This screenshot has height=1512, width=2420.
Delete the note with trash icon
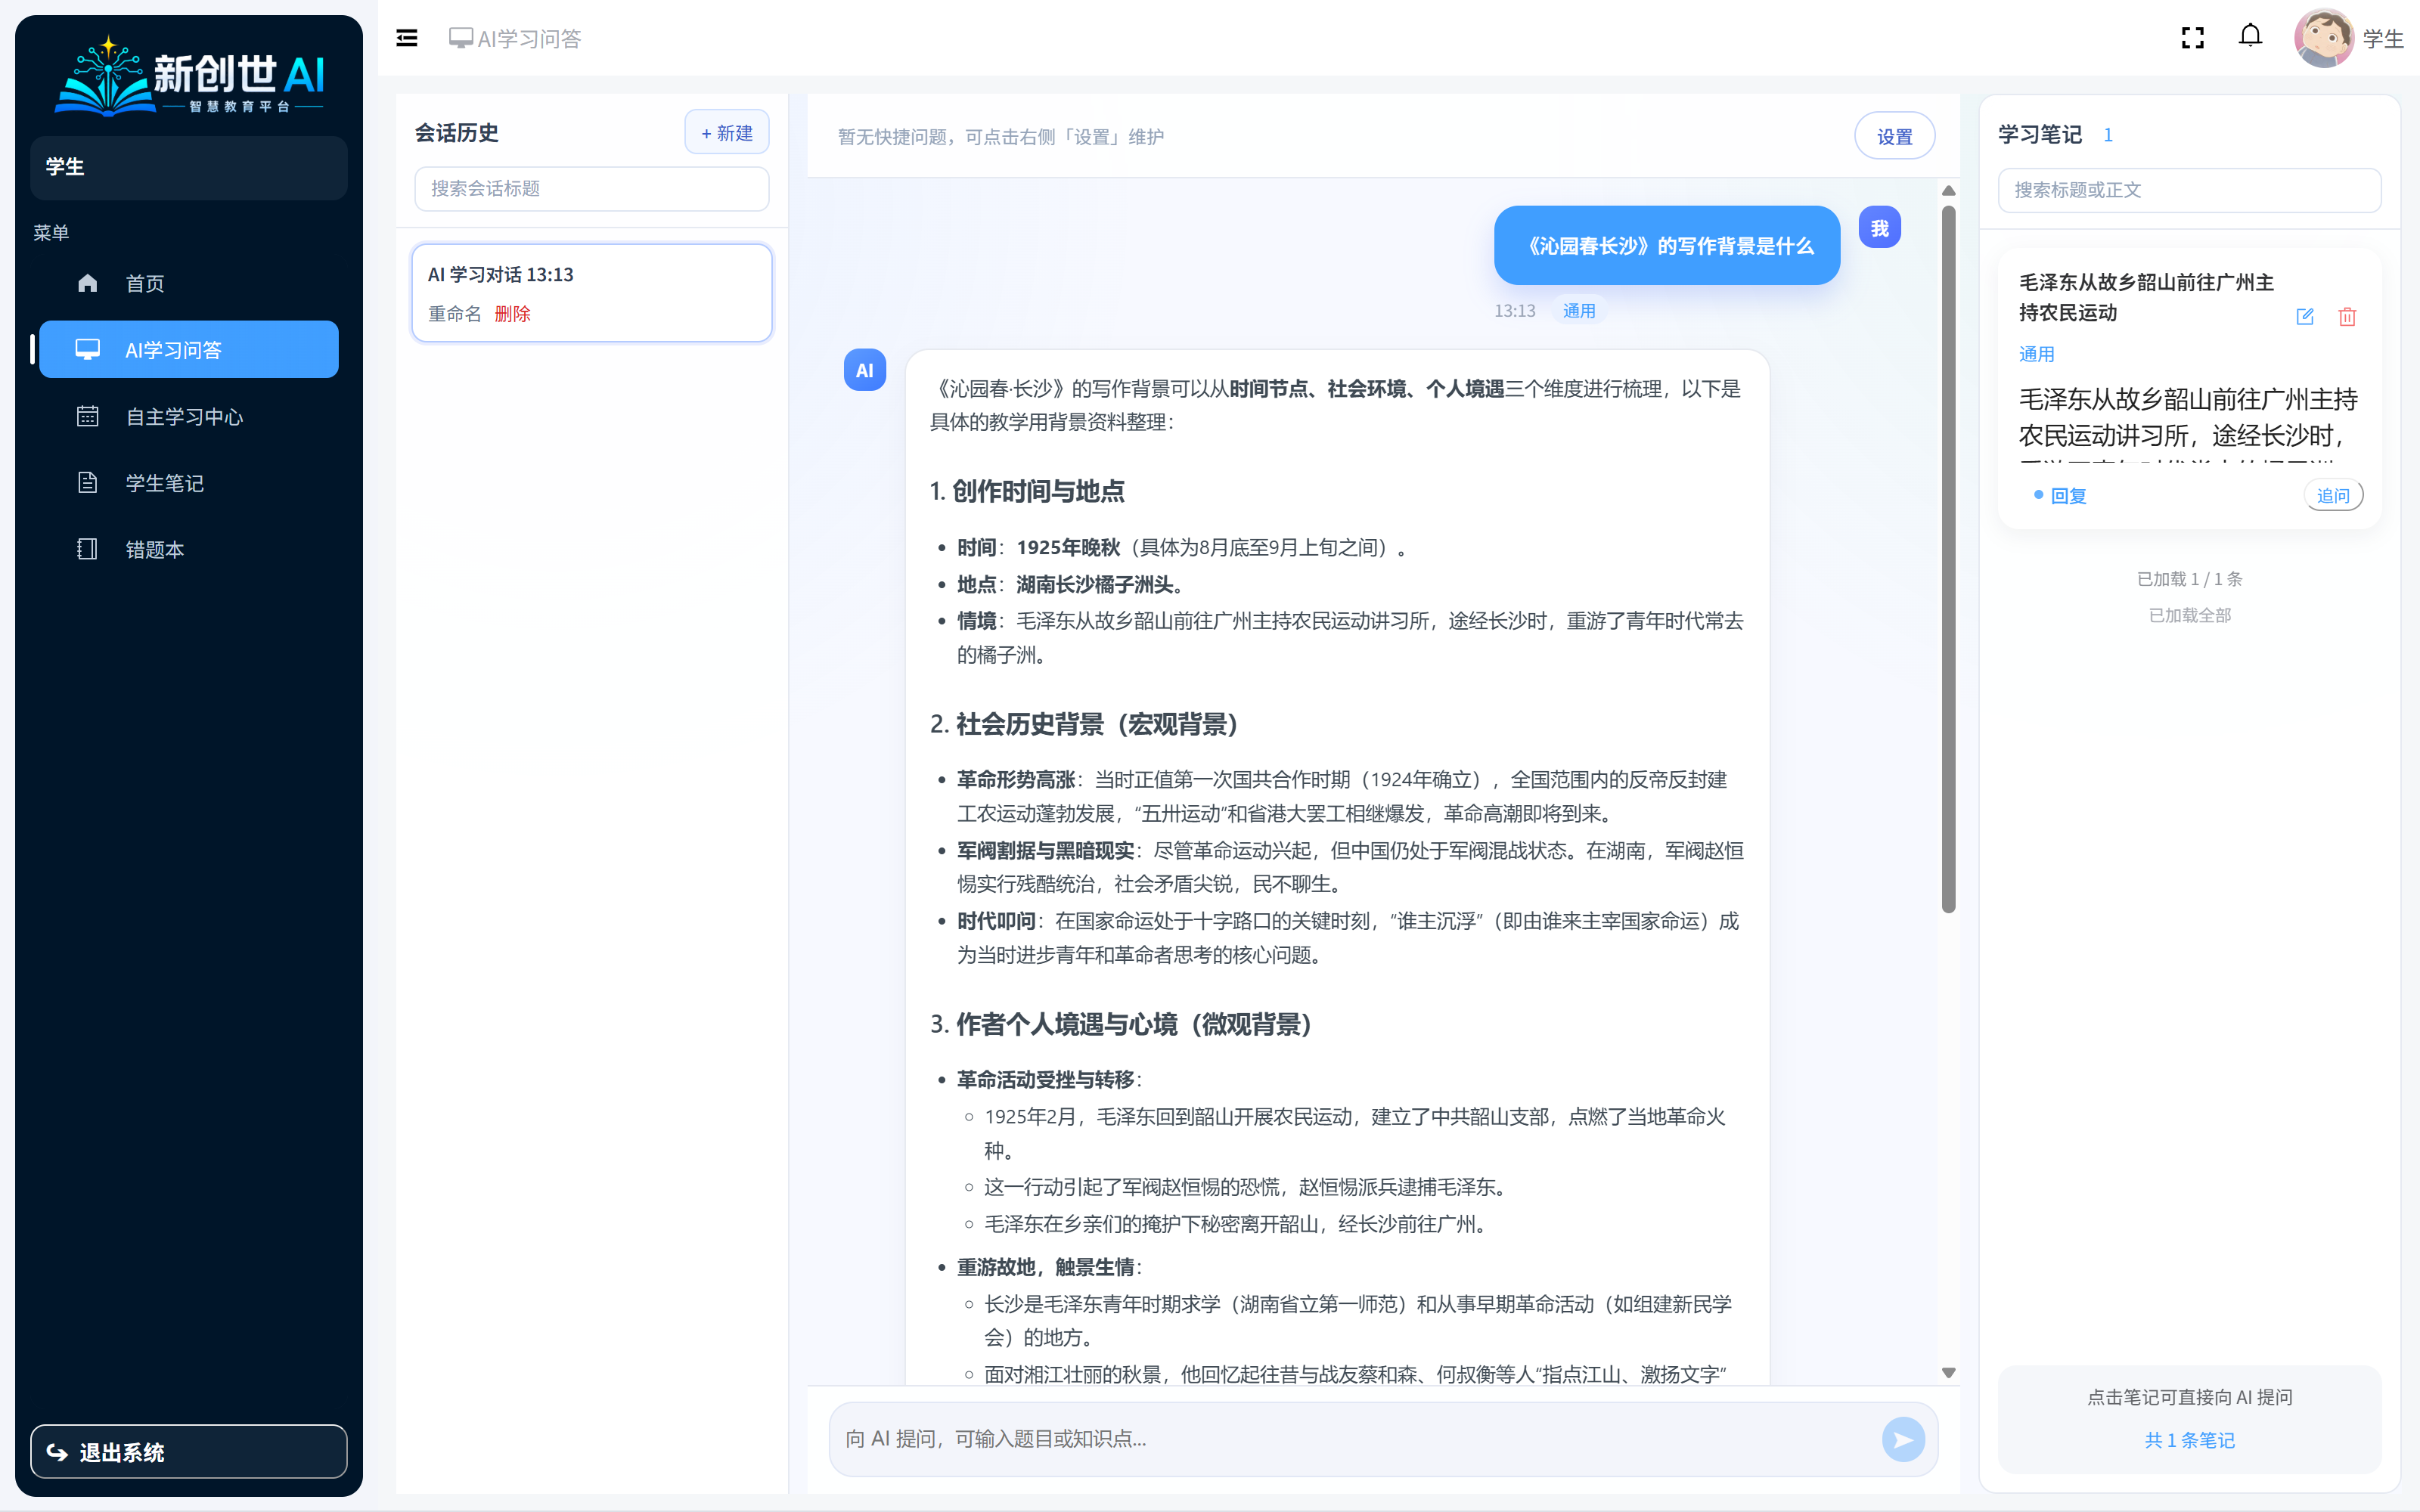coord(2347,316)
